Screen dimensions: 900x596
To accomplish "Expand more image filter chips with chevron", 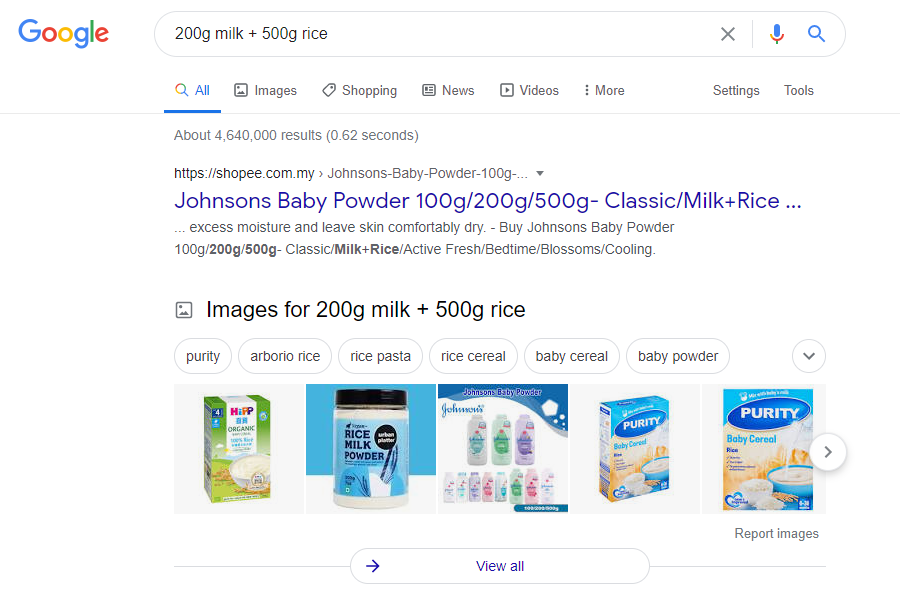I will pos(809,356).
